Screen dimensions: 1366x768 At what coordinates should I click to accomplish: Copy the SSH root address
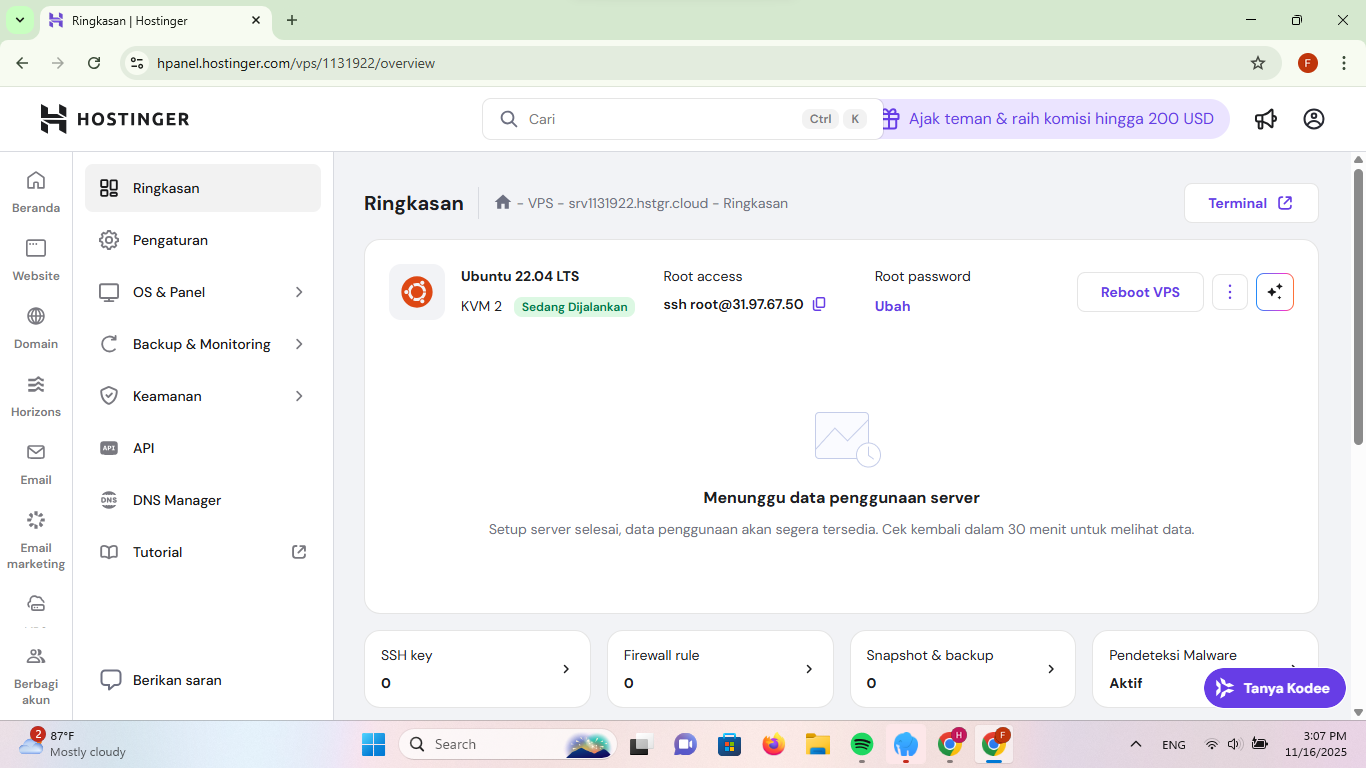click(819, 304)
